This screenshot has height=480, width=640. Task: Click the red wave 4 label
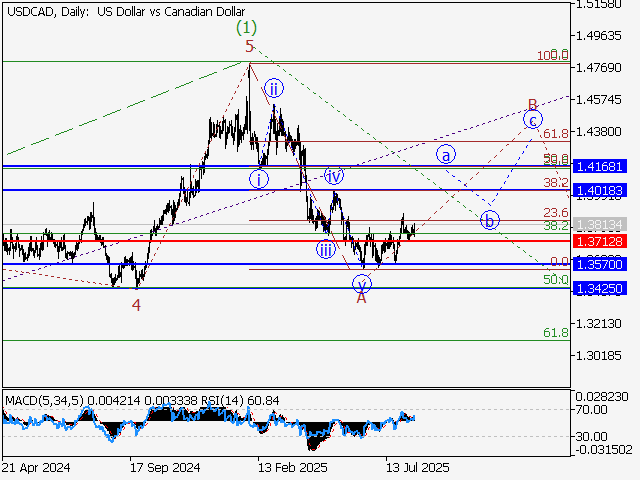pos(136,304)
